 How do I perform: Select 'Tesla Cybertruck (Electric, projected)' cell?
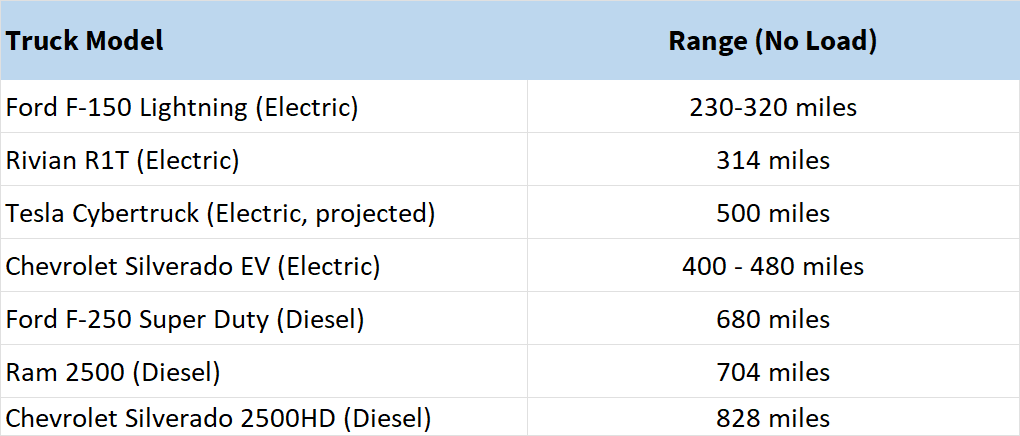263,213
